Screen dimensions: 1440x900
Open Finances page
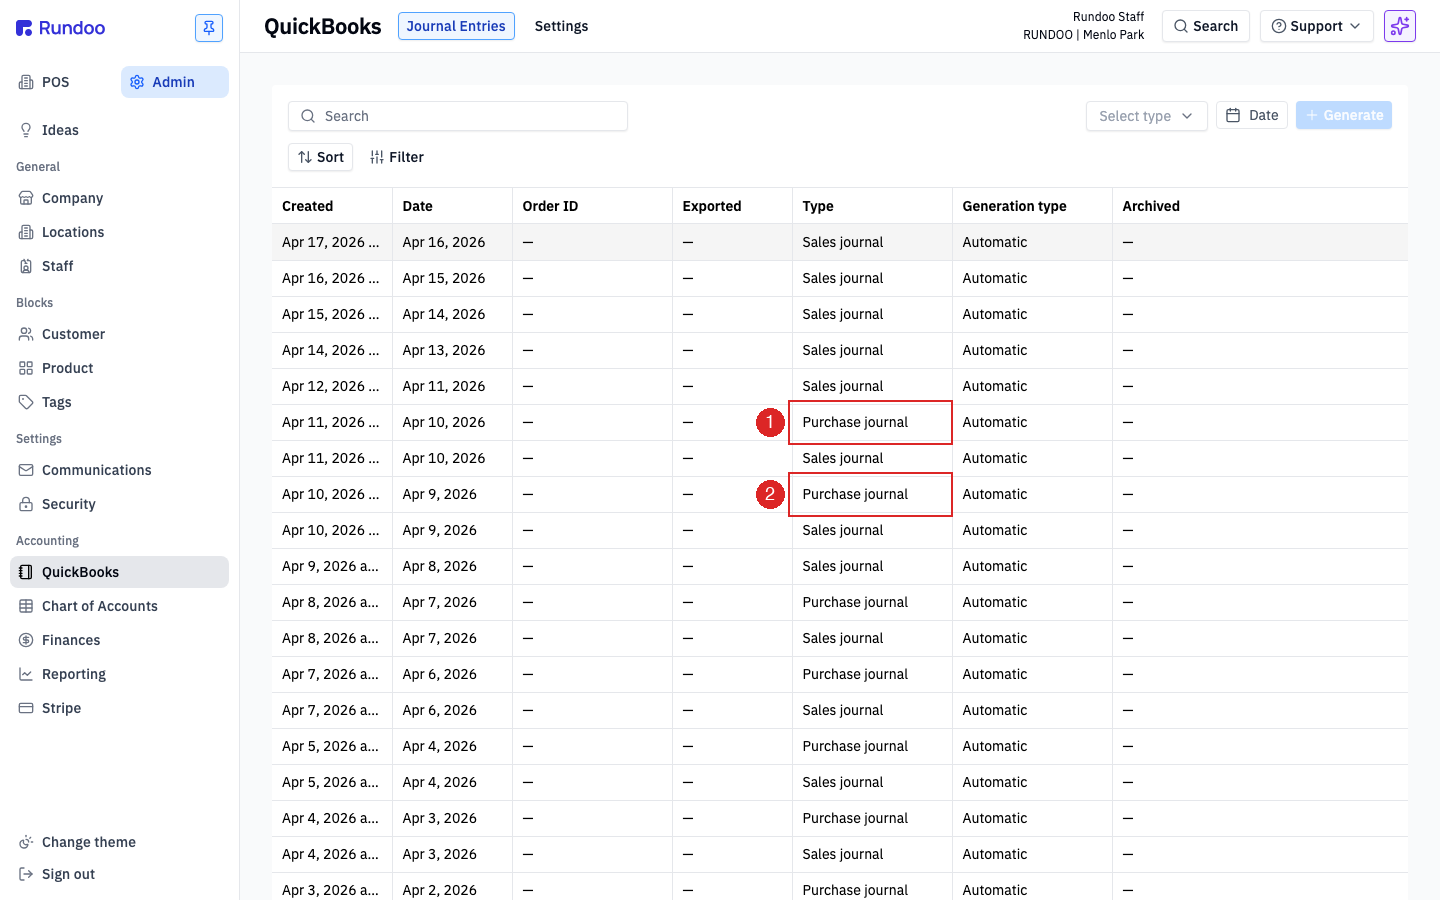[x=120, y=640]
